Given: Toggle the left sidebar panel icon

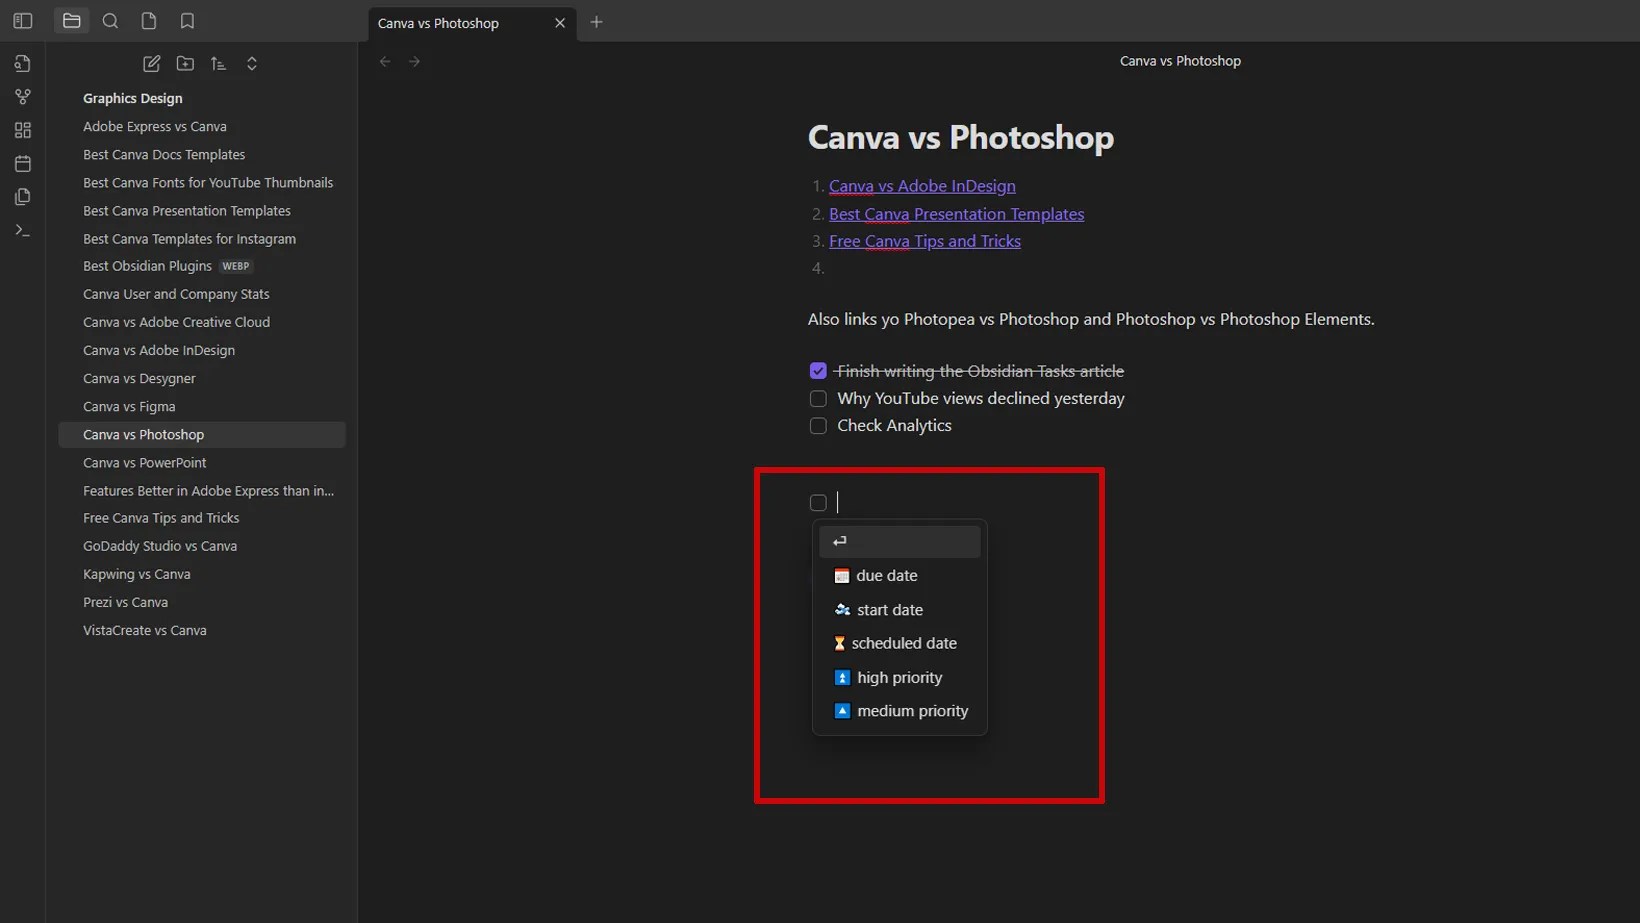Looking at the screenshot, I should point(23,21).
